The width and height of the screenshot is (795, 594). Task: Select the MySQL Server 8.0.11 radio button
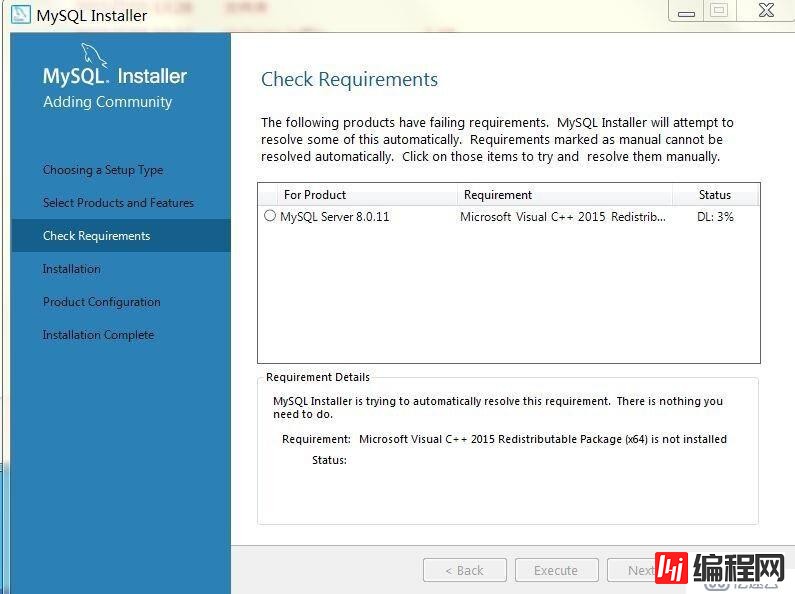[270, 216]
